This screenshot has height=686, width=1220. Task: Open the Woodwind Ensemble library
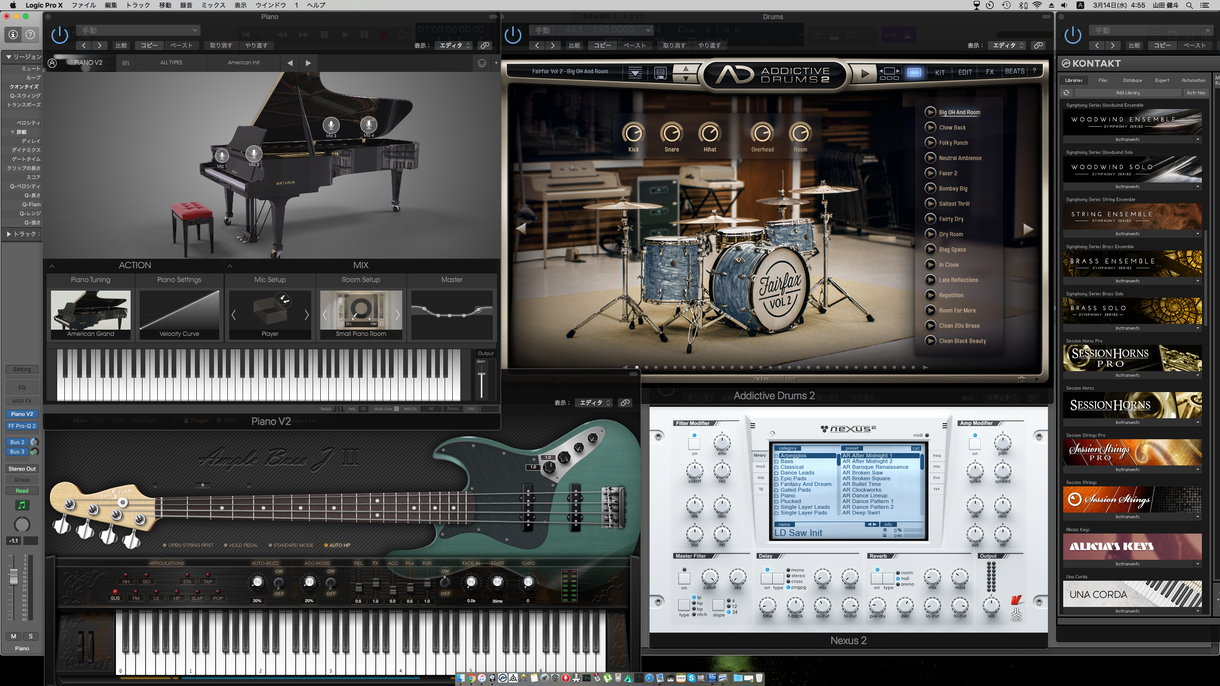coord(1132,123)
